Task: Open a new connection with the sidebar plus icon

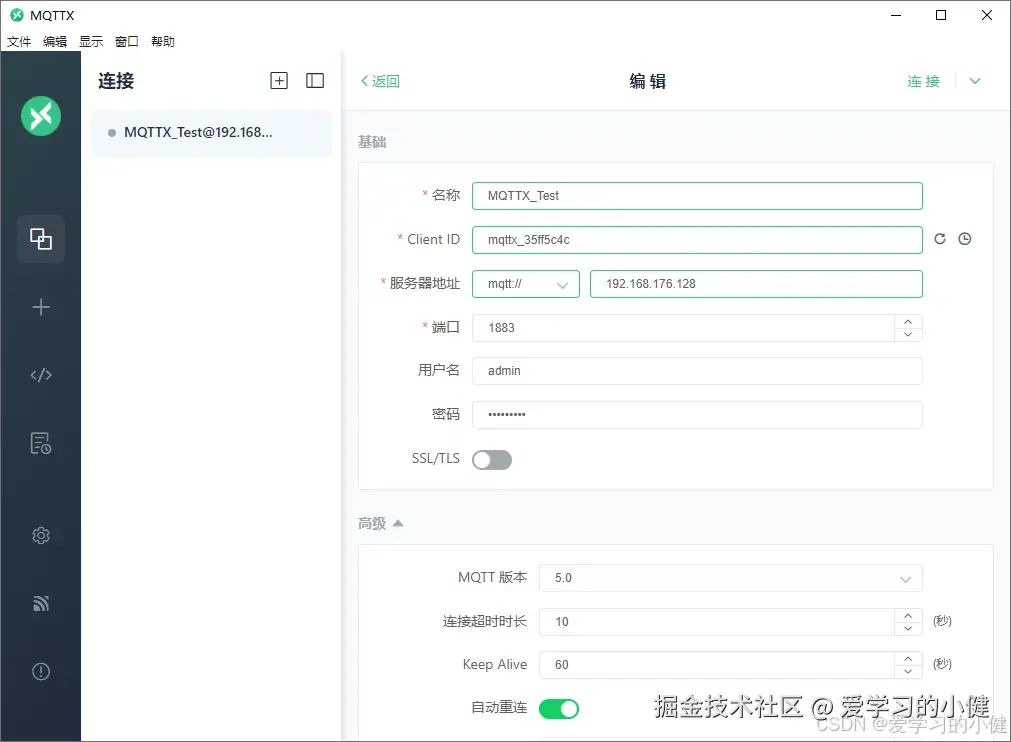Action: click(x=40, y=307)
